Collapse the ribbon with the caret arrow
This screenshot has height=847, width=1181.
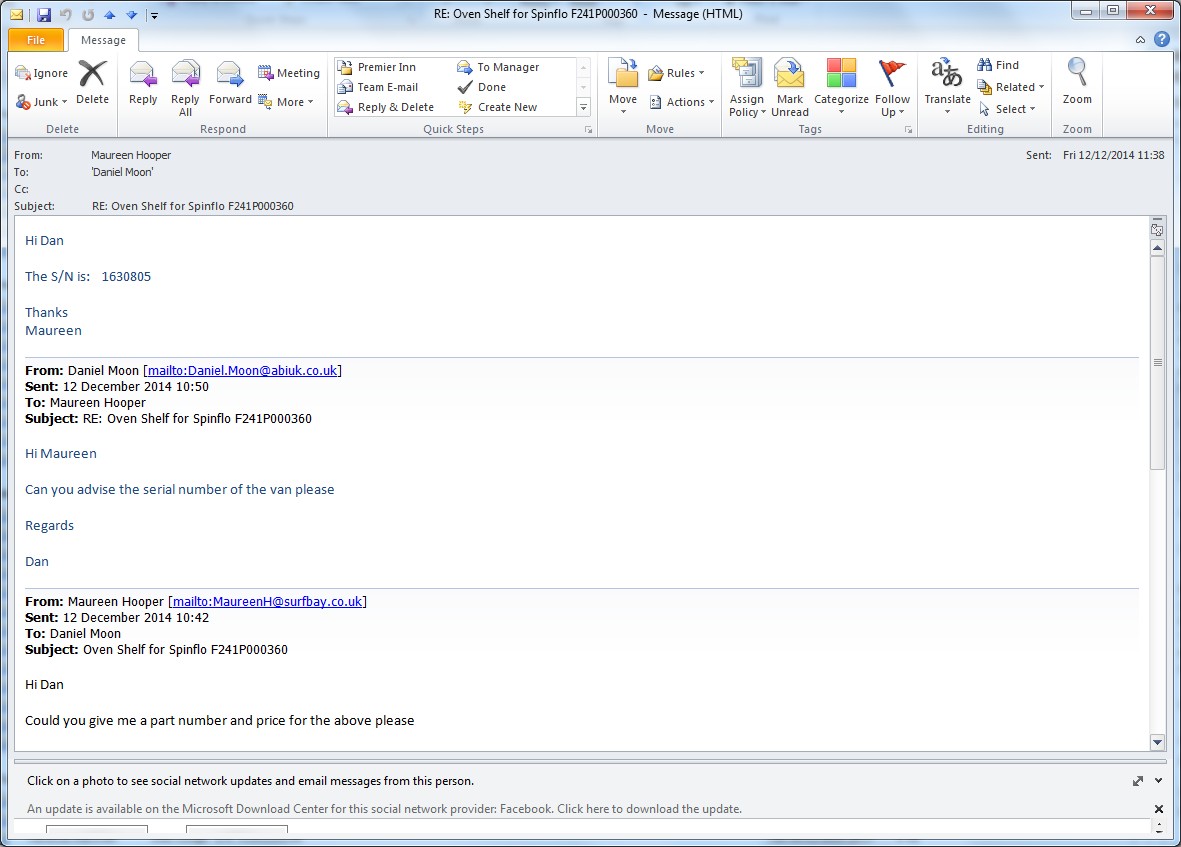tap(1141, 40)
